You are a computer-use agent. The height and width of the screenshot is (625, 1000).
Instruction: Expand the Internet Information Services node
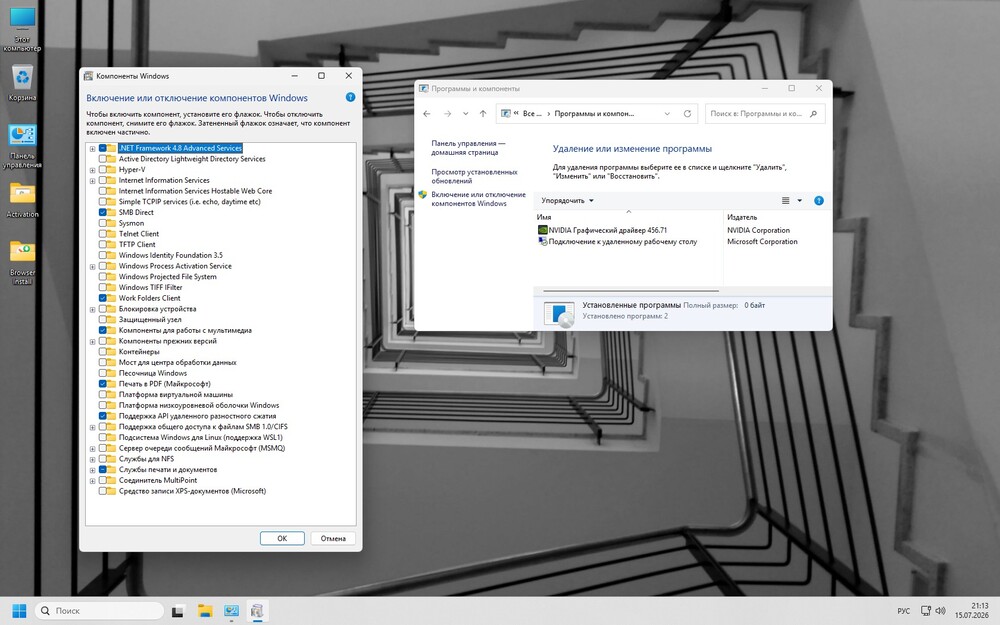(92, 180)
